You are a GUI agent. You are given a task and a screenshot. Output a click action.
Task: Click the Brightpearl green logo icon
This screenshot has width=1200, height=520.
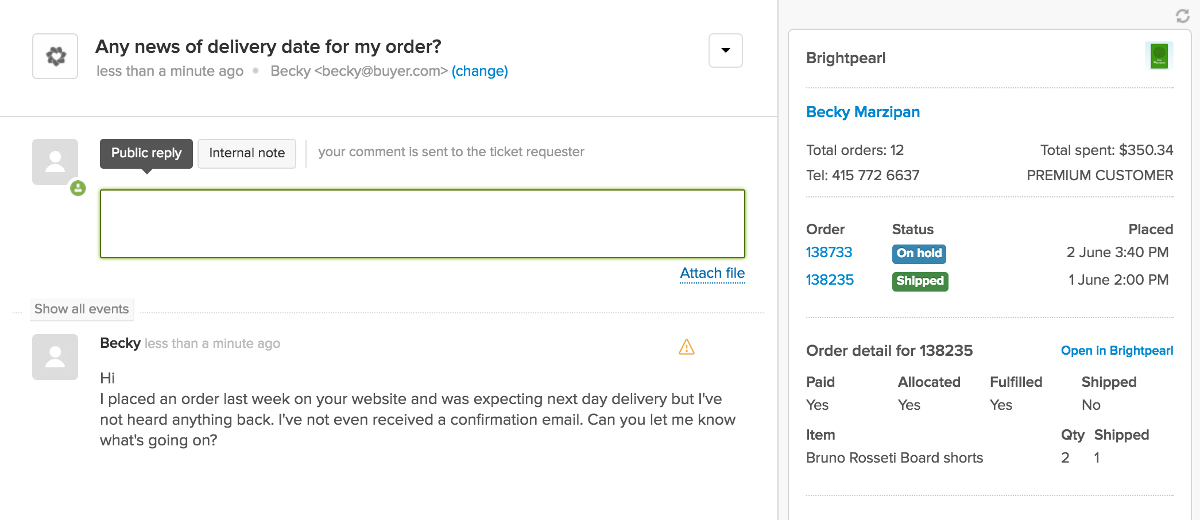coord(1158,56)
